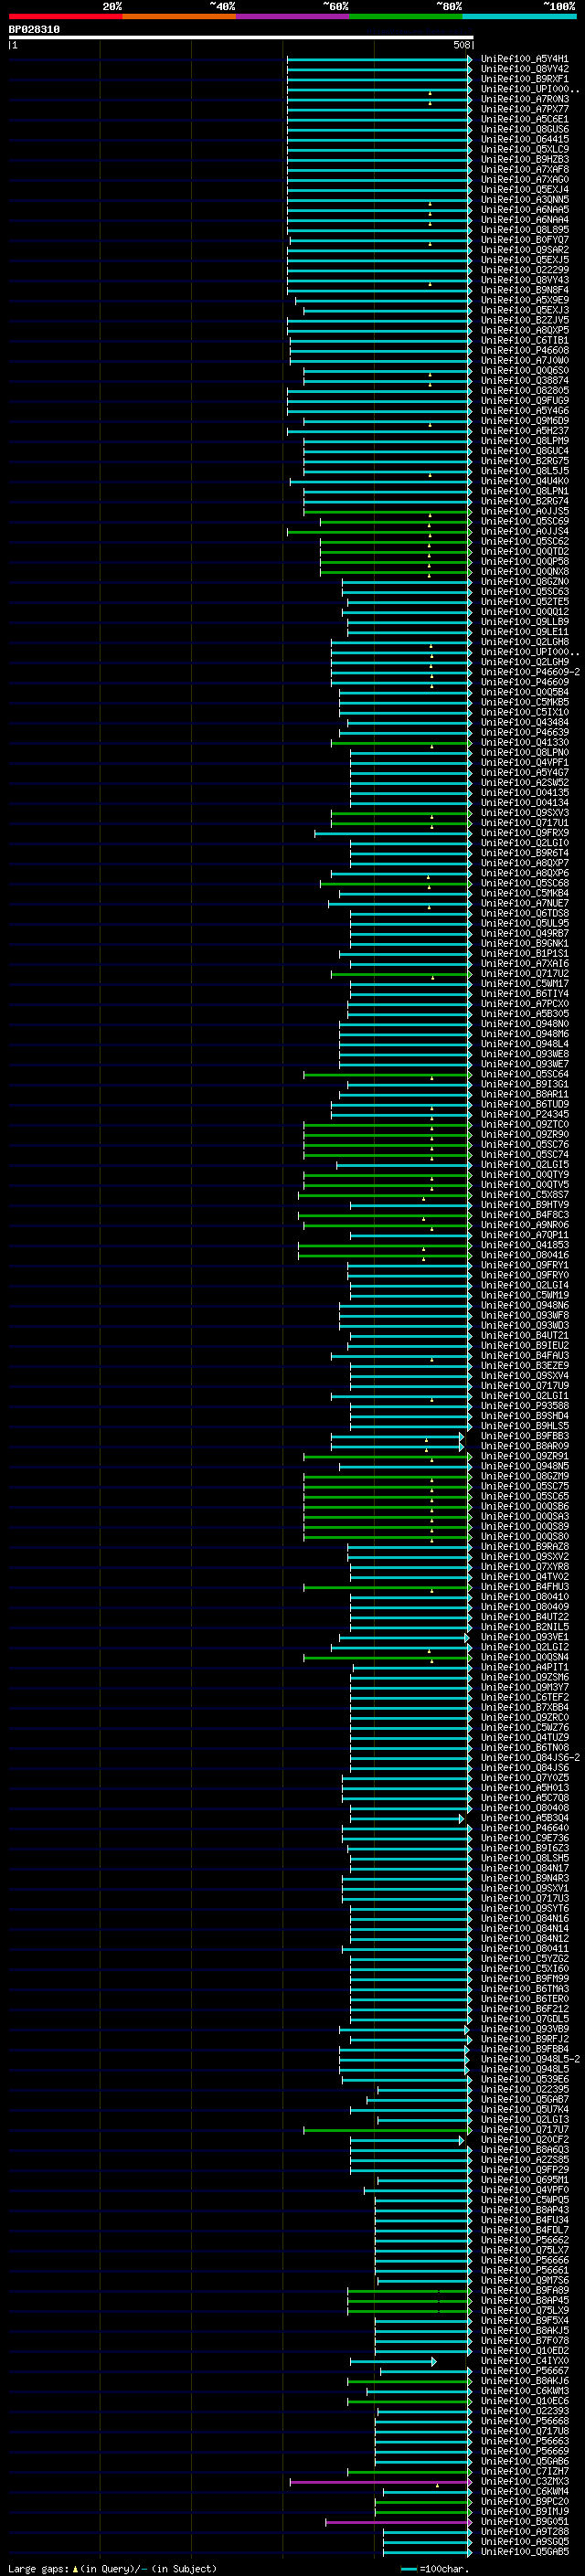Select the hit label UniRef100_B9PC20
Screen dimensions: 585x2576
(524, 2501)
